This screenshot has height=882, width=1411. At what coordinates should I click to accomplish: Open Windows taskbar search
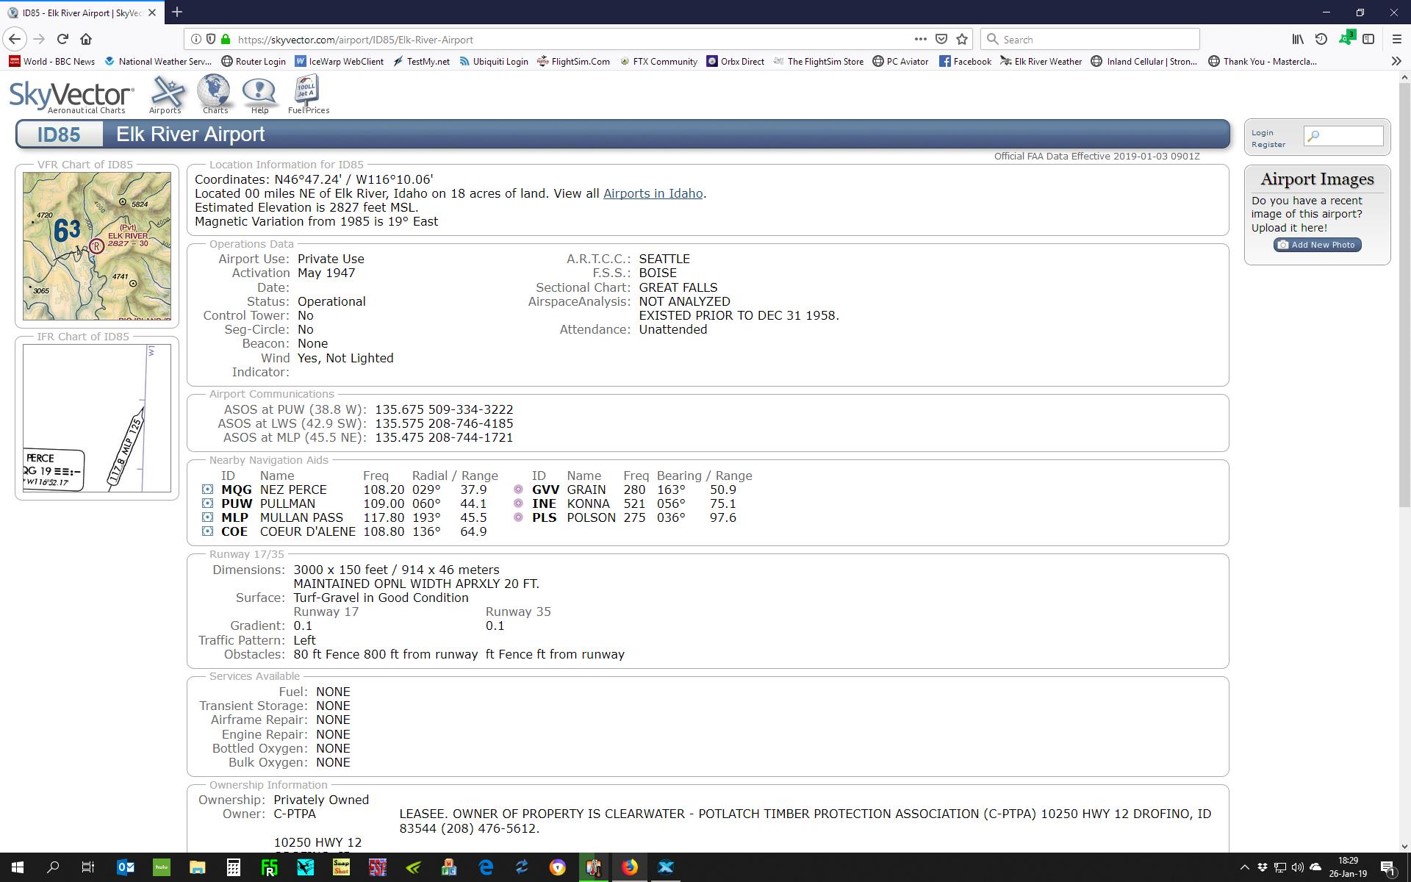click(x=53, y=867)
